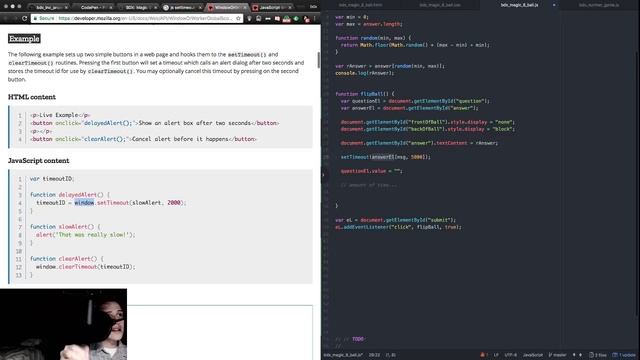Viewport: 640px width, 360px height.
Task: Open the linter error count in the status bar
Action: [x=484, y=355]
